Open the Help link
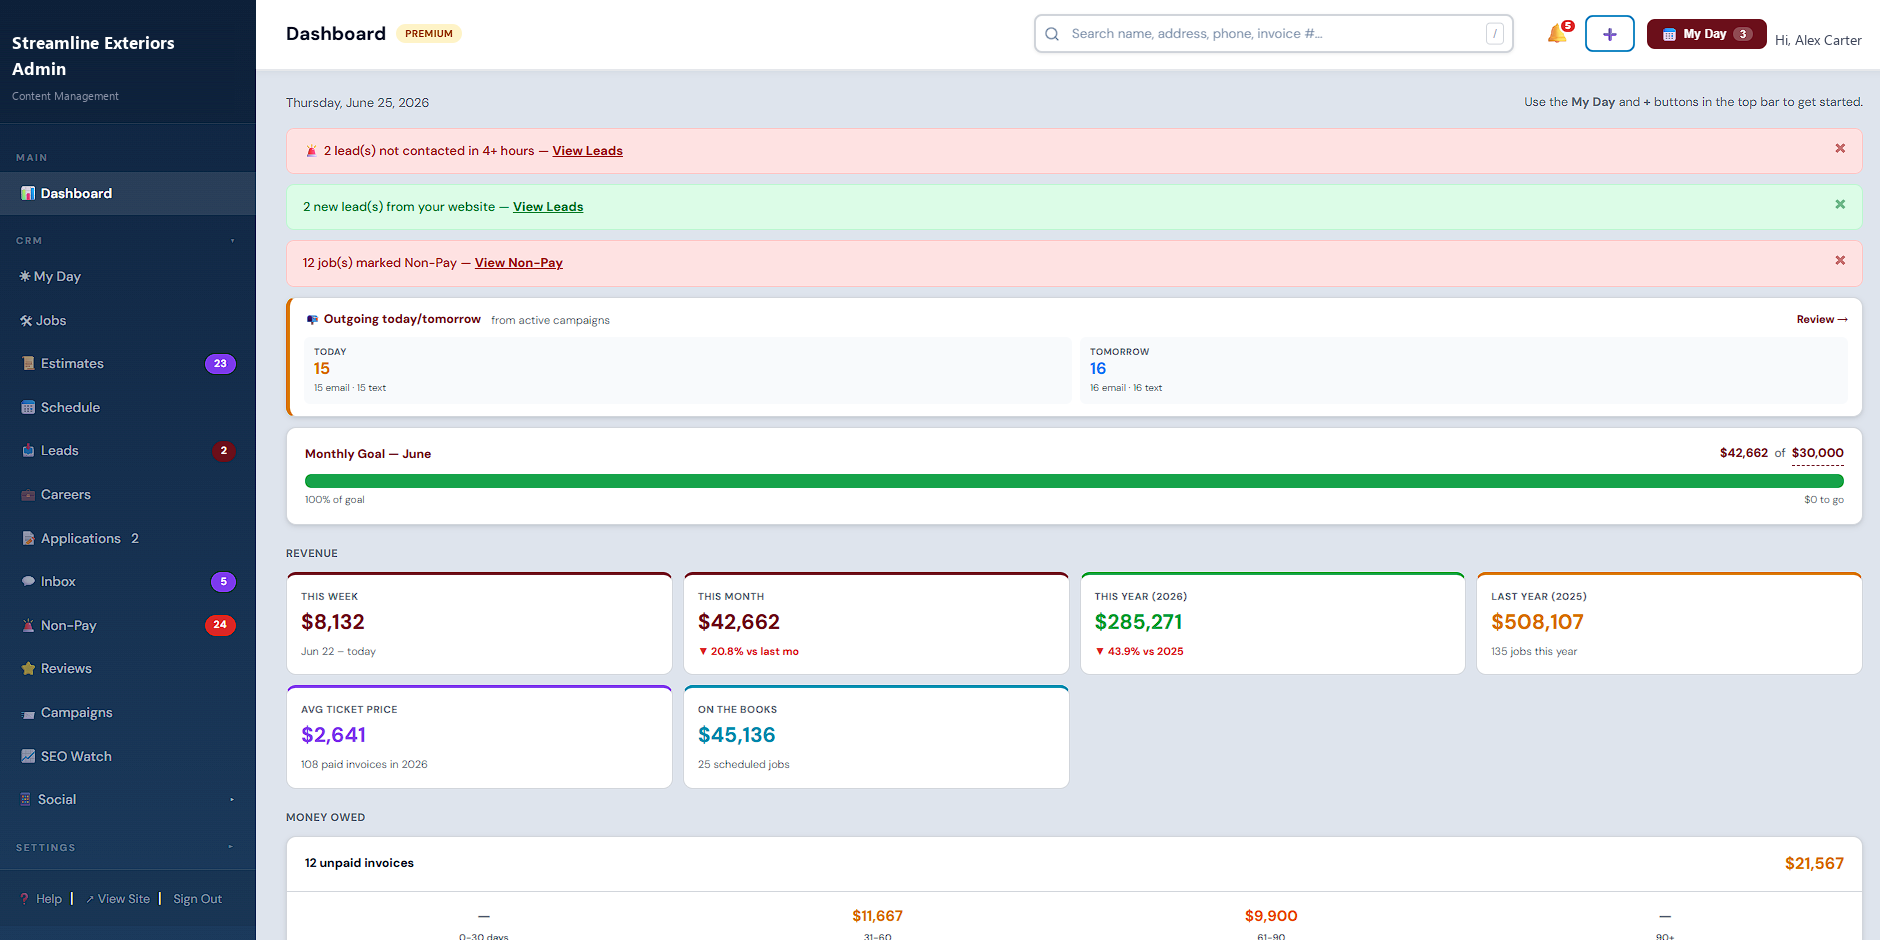The image size is (1880, 940). [x=41, y=899]
